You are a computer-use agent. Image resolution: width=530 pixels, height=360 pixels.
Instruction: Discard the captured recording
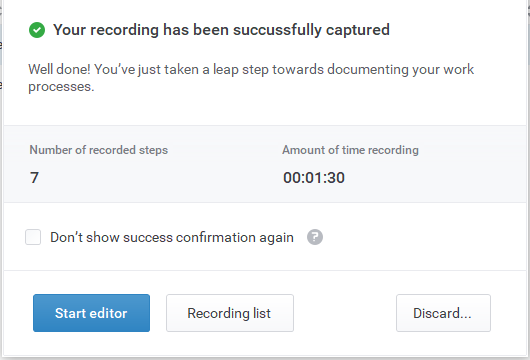click(443, 313)
